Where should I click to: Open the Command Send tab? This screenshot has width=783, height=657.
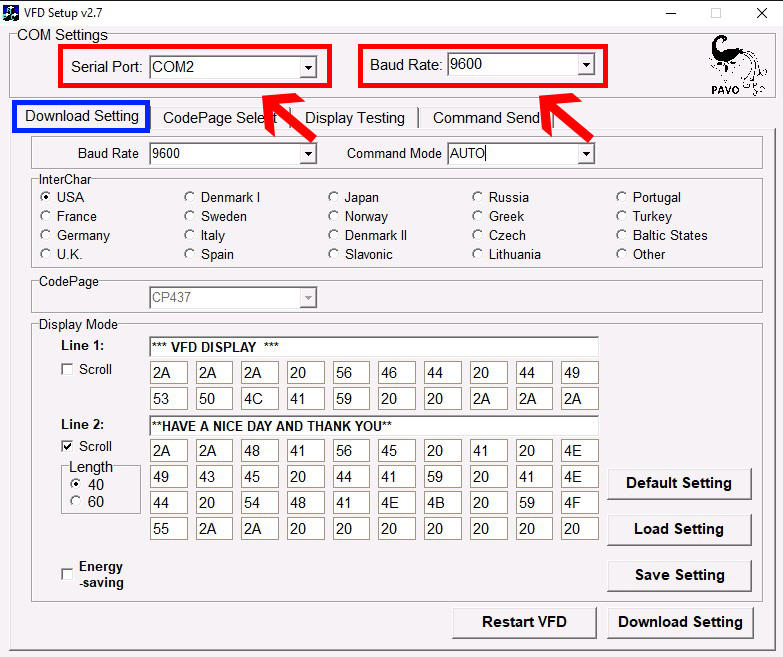click(x=486, y=118)
